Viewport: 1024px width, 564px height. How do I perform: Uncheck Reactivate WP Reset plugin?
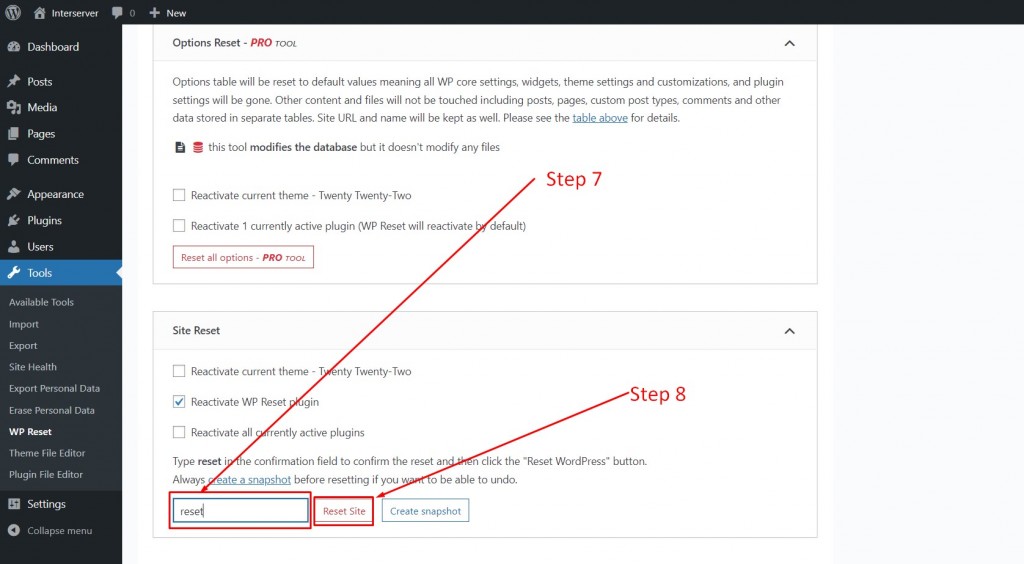[x=179, y=402]
